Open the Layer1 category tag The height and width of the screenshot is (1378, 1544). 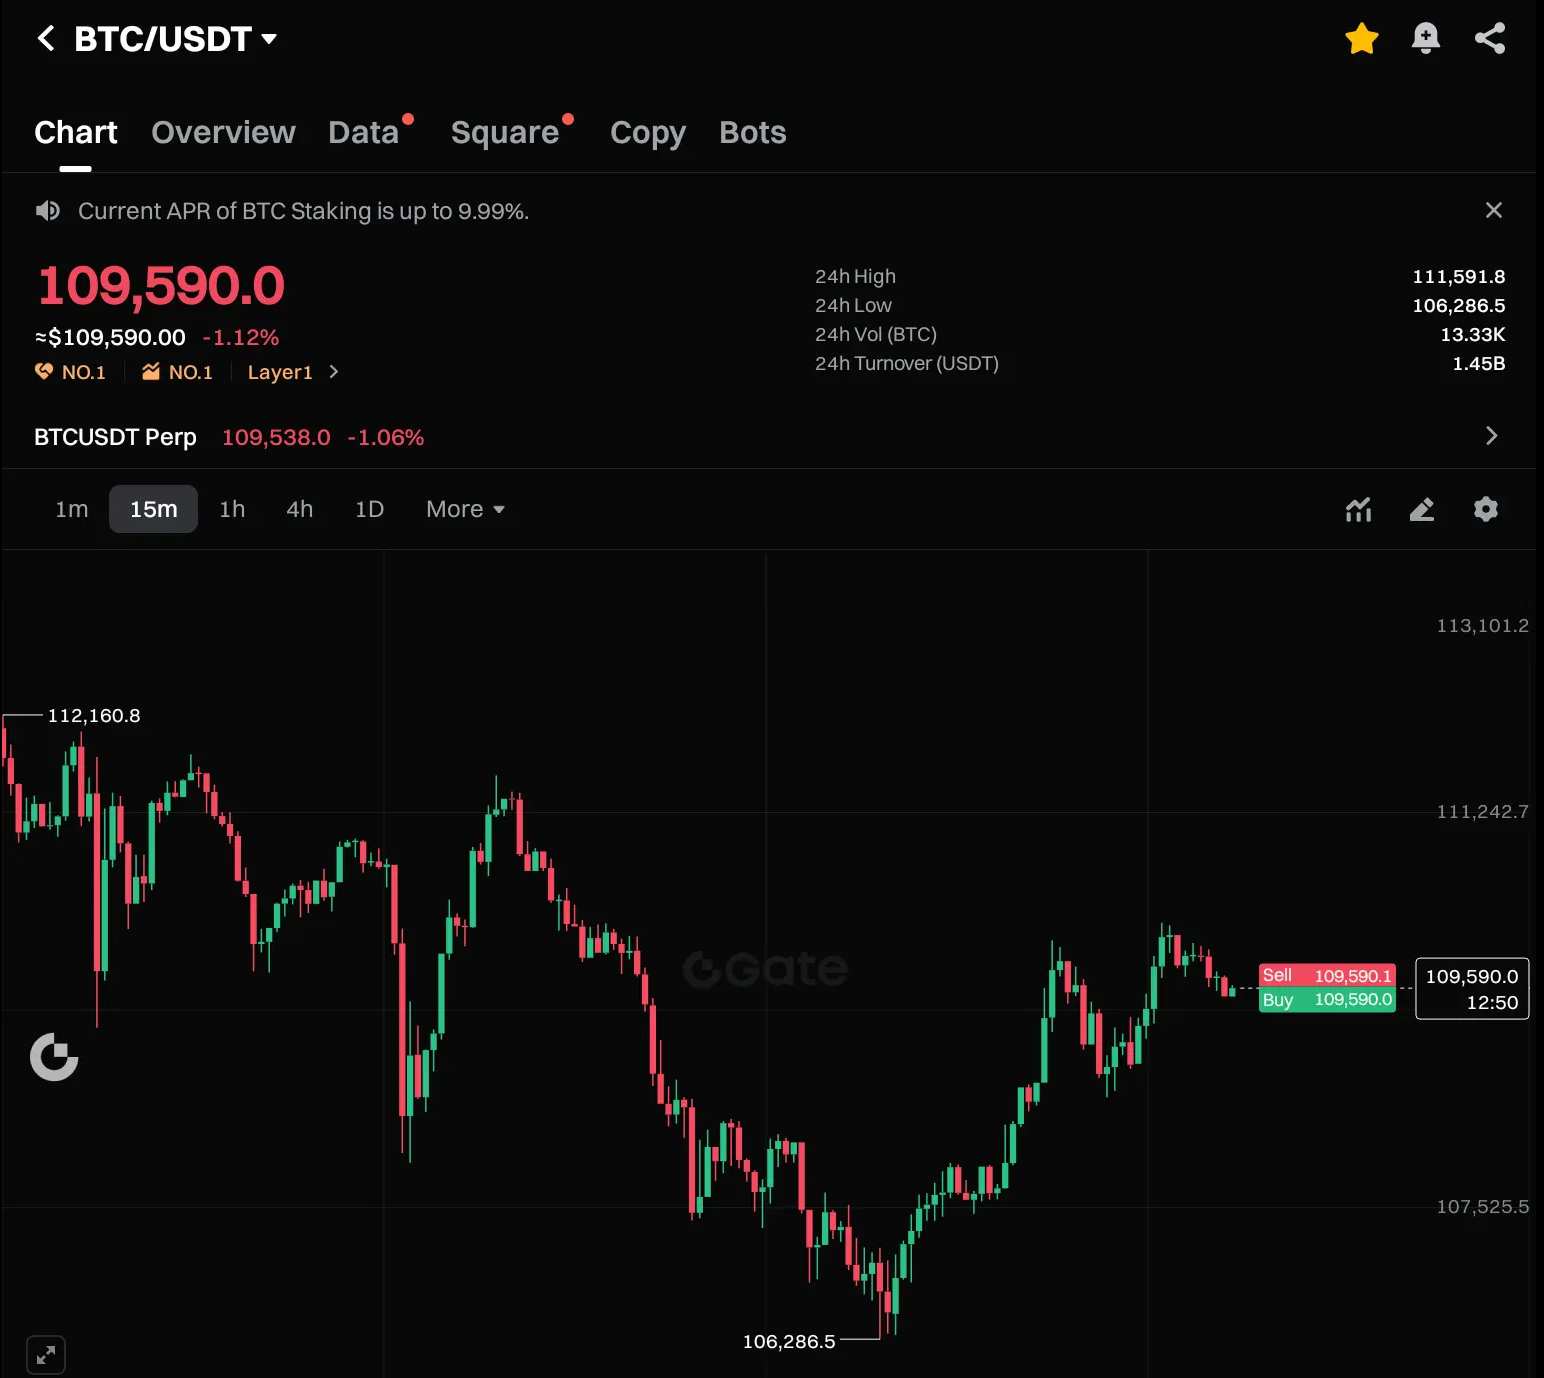pos(280,372)
